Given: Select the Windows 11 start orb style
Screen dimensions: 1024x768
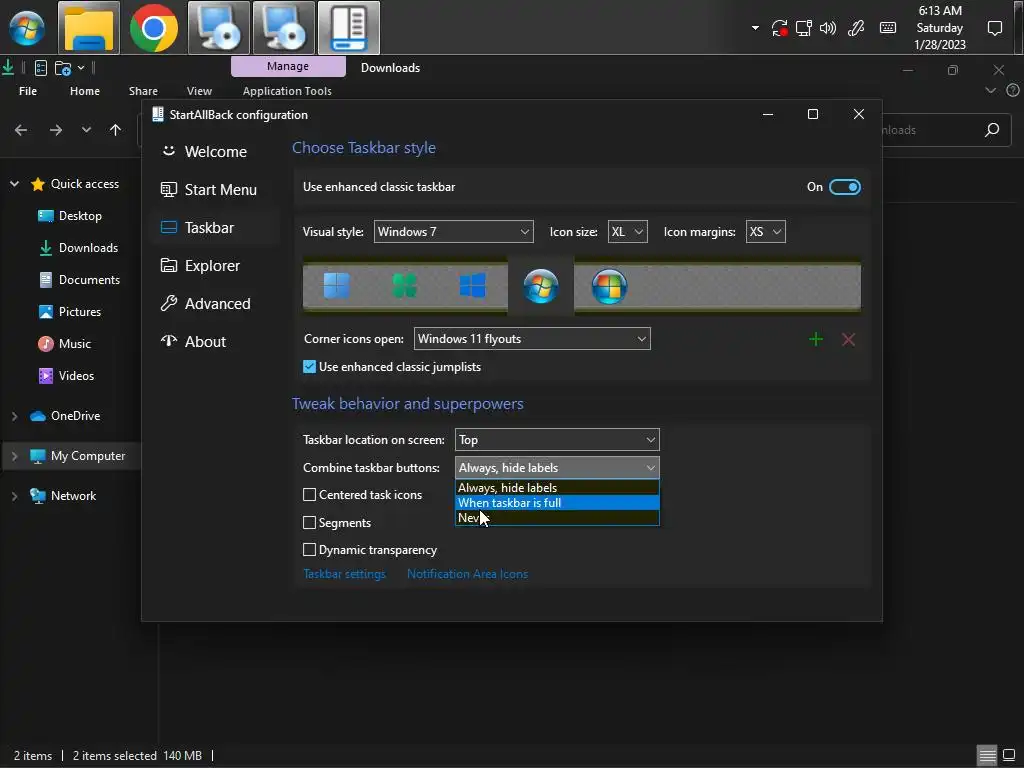Looking at the screenshot, I should click(336, 285).
